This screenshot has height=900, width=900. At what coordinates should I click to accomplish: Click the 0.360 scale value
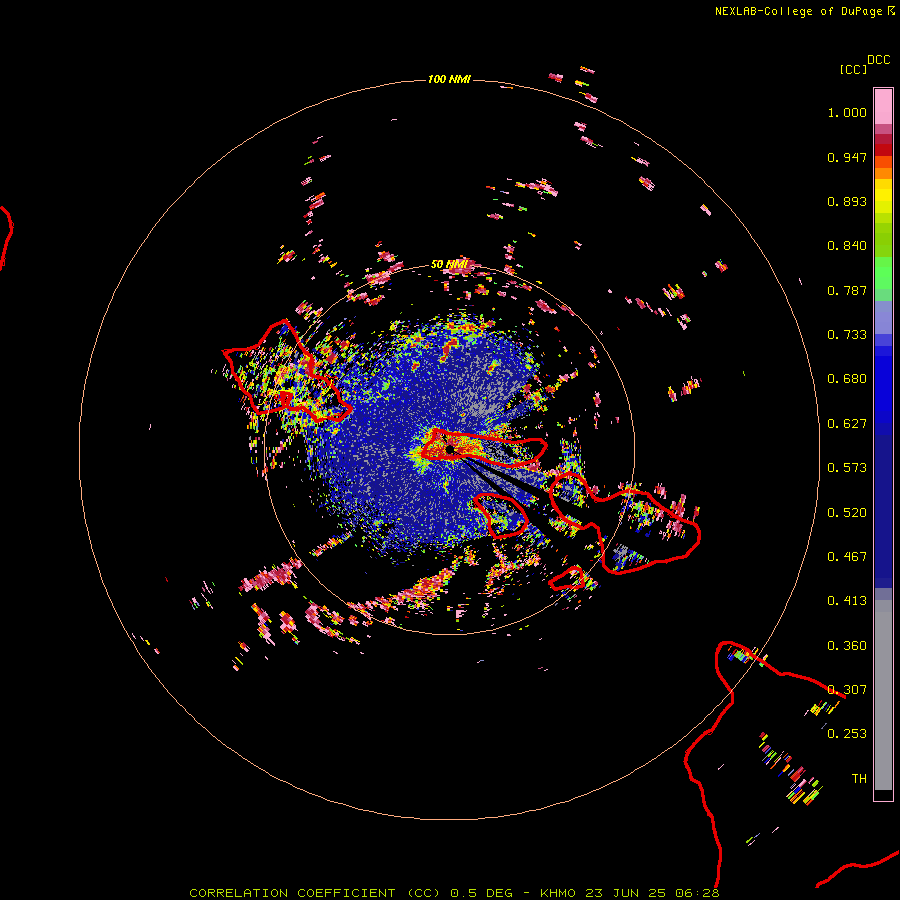click(847, 646)
